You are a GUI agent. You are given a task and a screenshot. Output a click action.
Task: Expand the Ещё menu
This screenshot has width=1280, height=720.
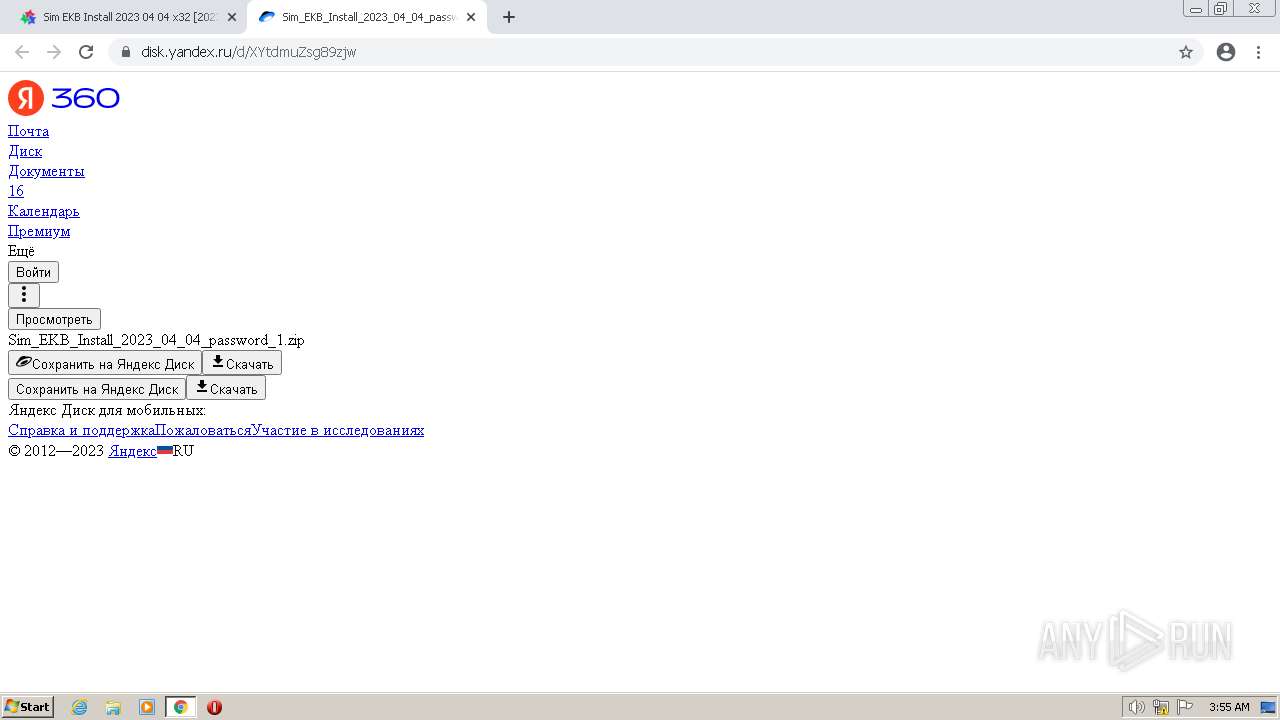[21, 251]
